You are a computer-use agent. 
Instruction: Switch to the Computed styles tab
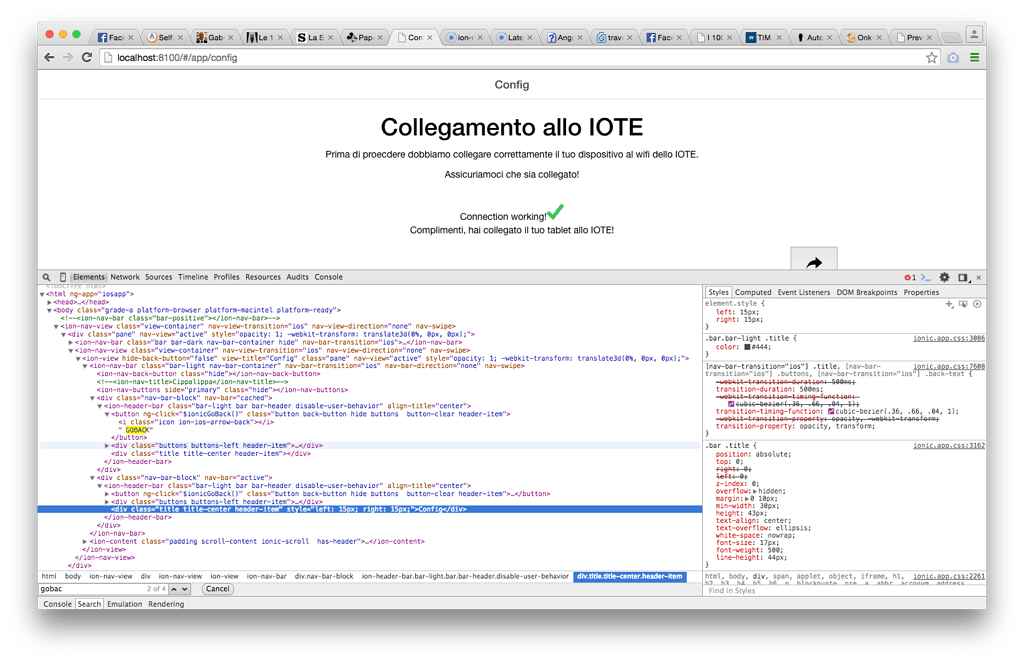coord(753,293)
